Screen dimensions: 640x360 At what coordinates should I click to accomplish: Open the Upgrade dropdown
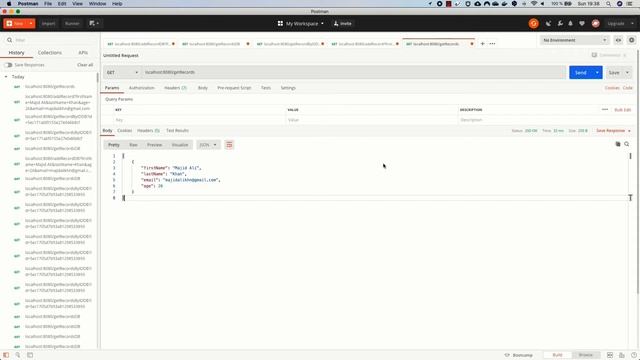(x=619, y=24)
